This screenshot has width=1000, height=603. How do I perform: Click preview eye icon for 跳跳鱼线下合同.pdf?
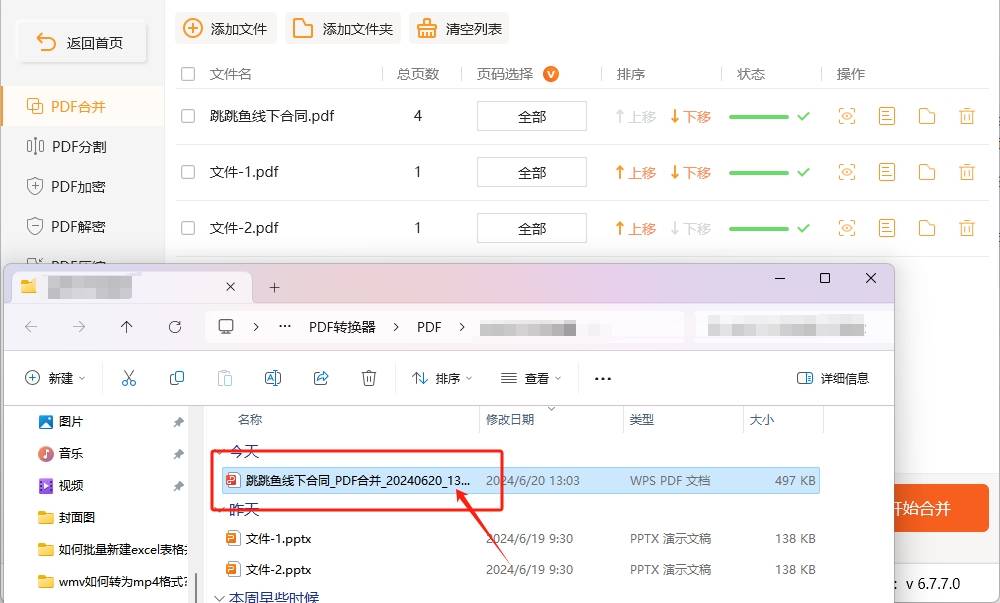pyautogui.click(x=847, y=117)
